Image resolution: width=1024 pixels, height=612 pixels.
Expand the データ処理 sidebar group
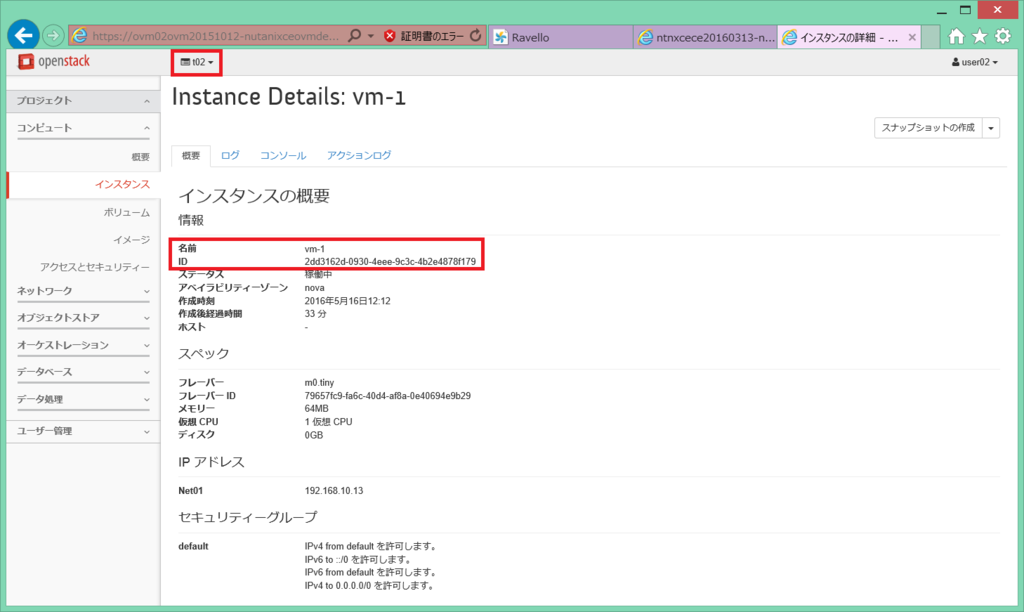83,400
